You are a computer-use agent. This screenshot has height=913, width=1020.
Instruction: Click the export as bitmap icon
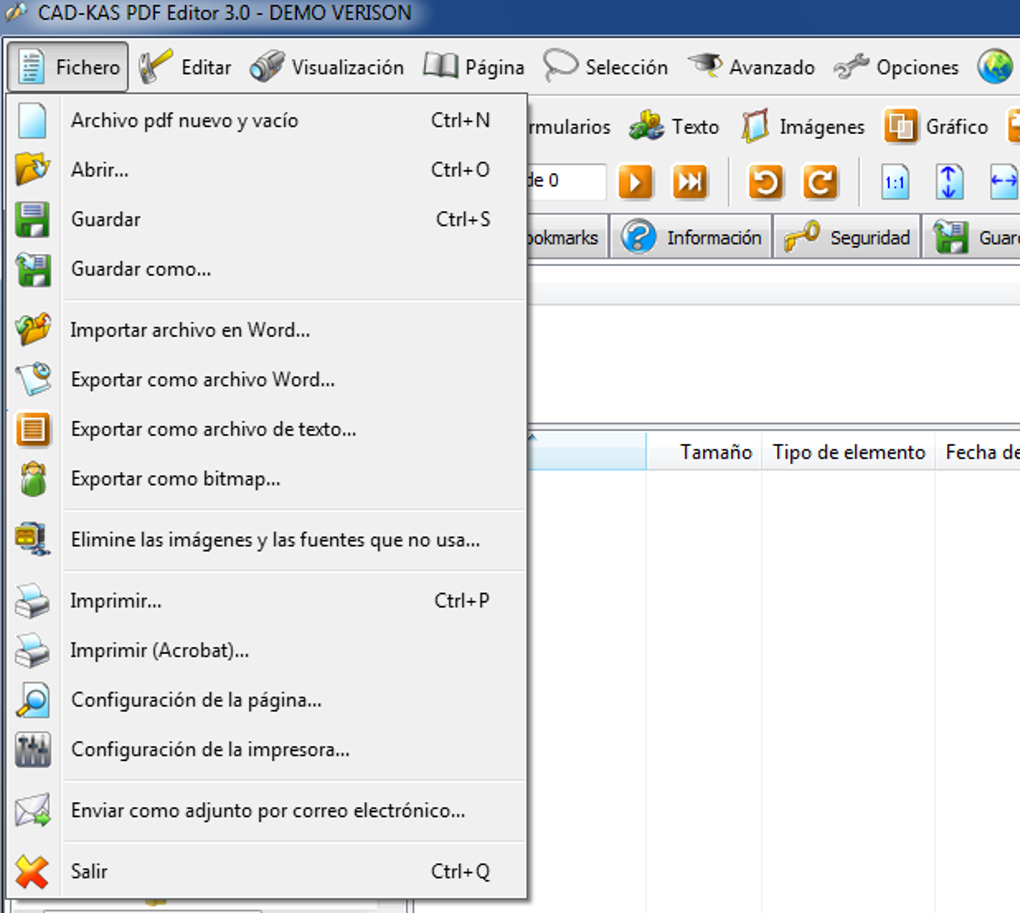(33, 479)
